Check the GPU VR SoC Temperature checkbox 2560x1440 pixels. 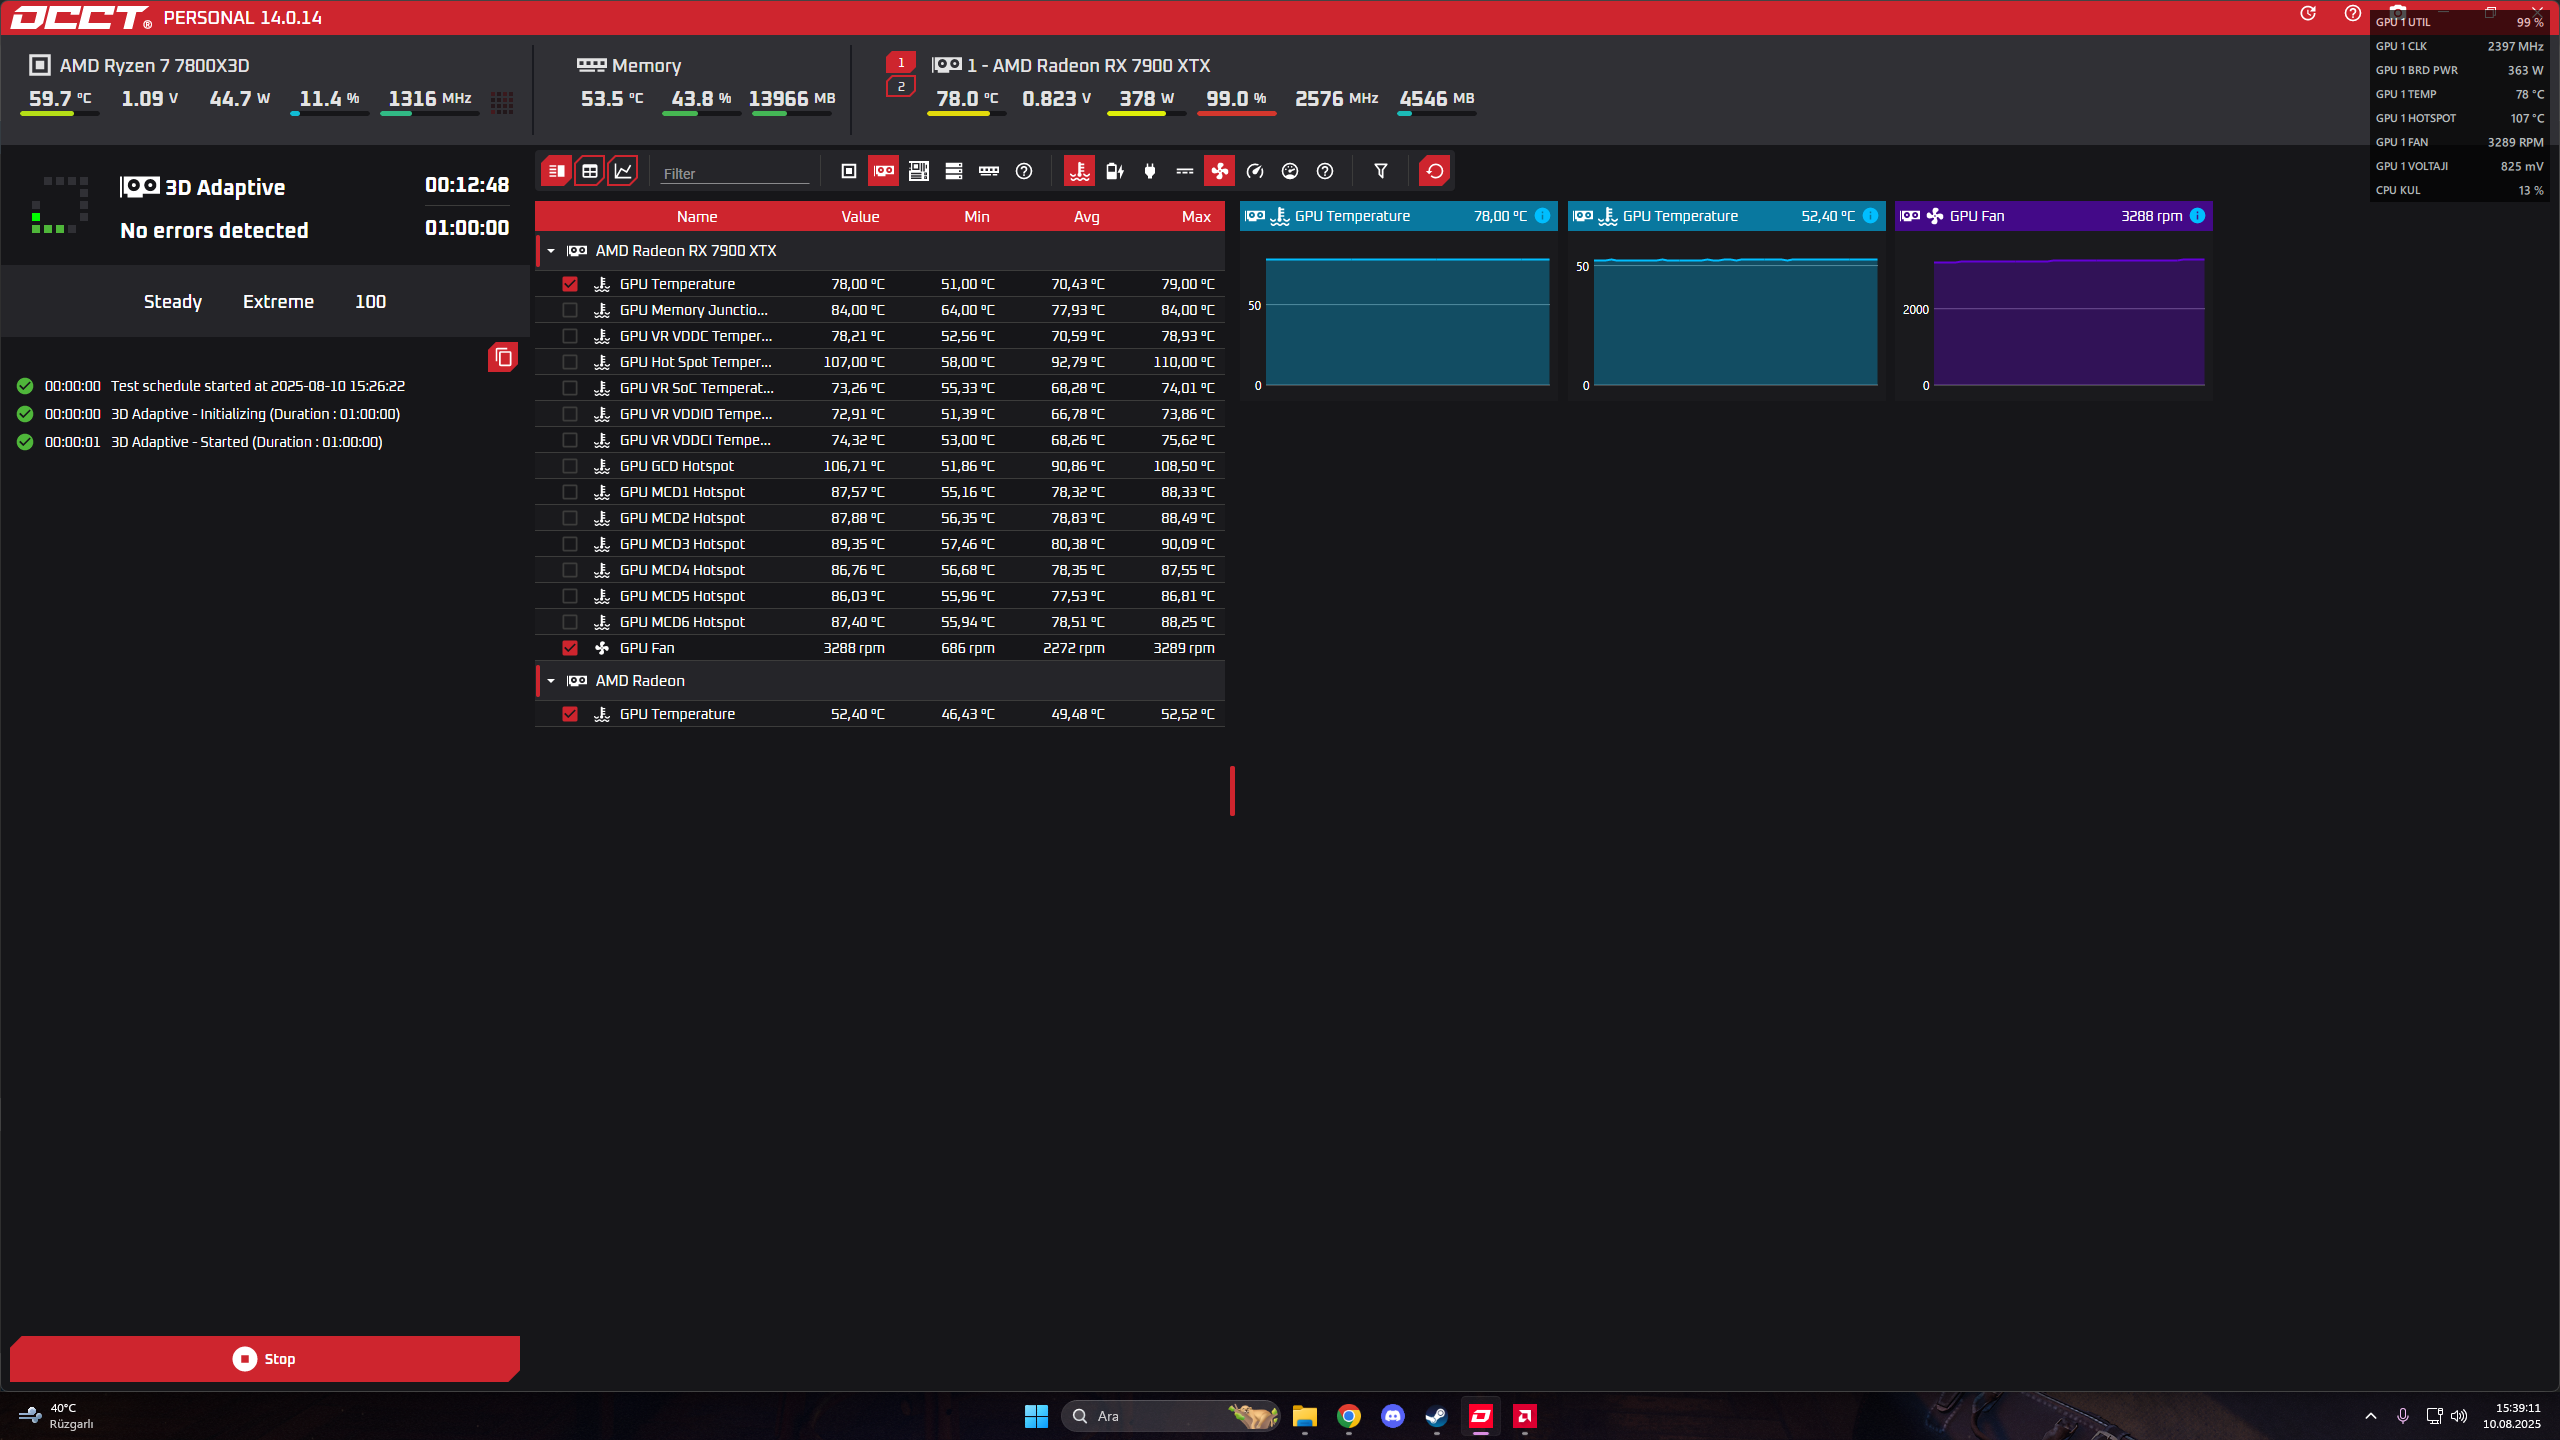coord(570,388)
